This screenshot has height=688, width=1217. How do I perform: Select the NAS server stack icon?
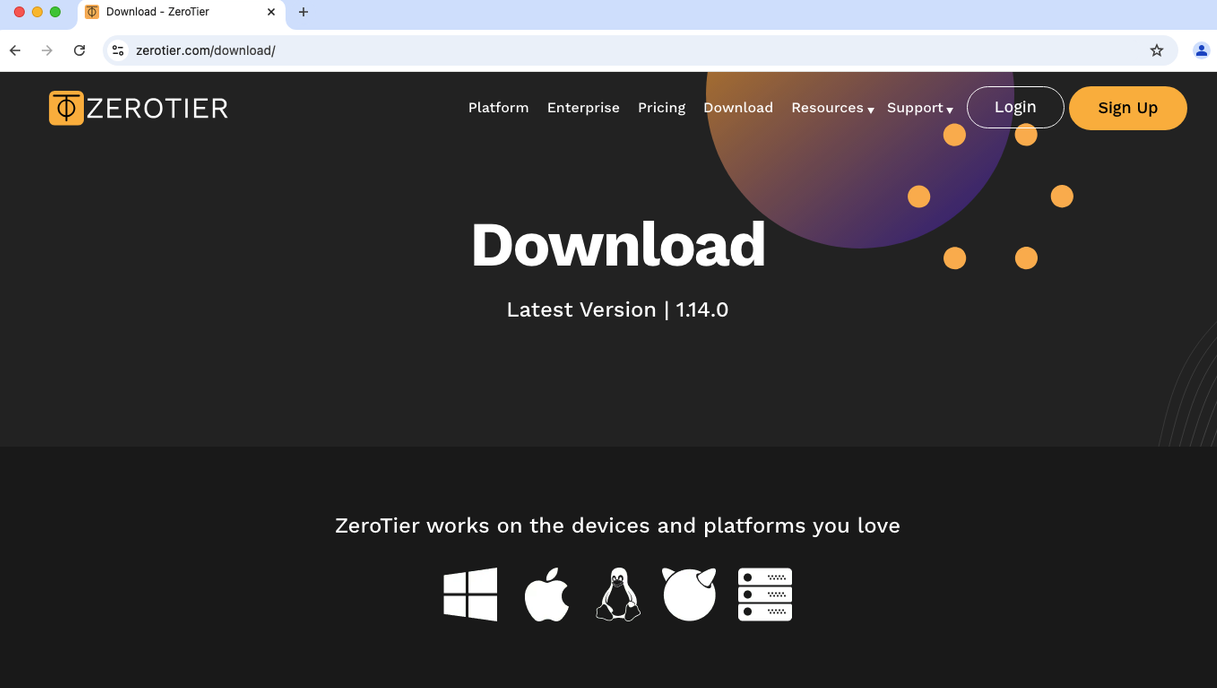(764, 594)
